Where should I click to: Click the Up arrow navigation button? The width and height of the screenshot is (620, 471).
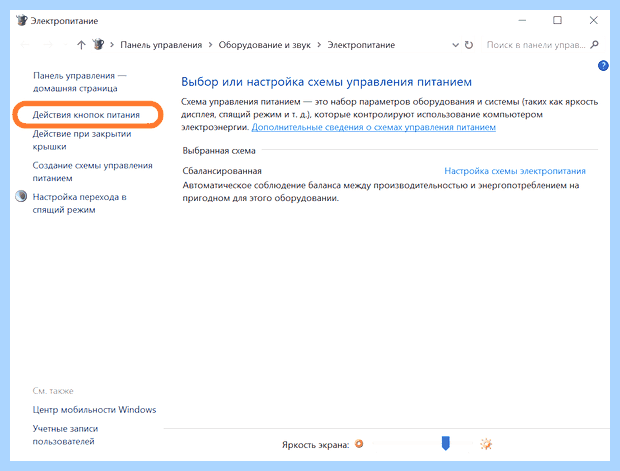81,45
